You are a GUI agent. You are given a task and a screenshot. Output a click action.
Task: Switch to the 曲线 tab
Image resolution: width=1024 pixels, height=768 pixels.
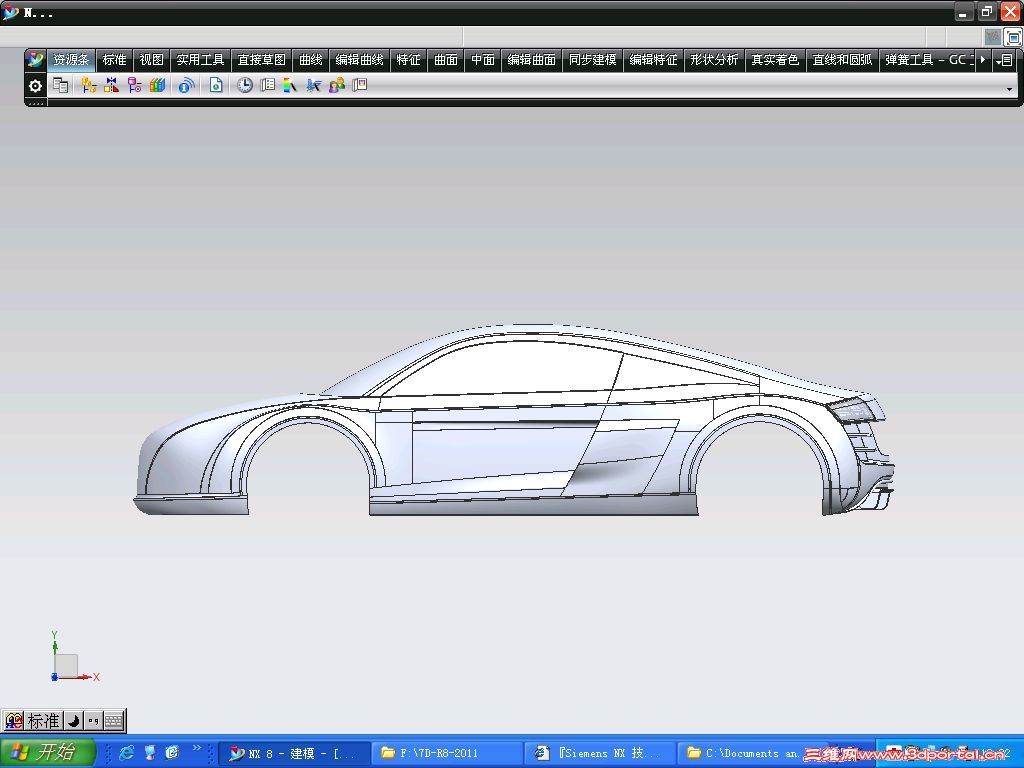(x=311, y=60)
